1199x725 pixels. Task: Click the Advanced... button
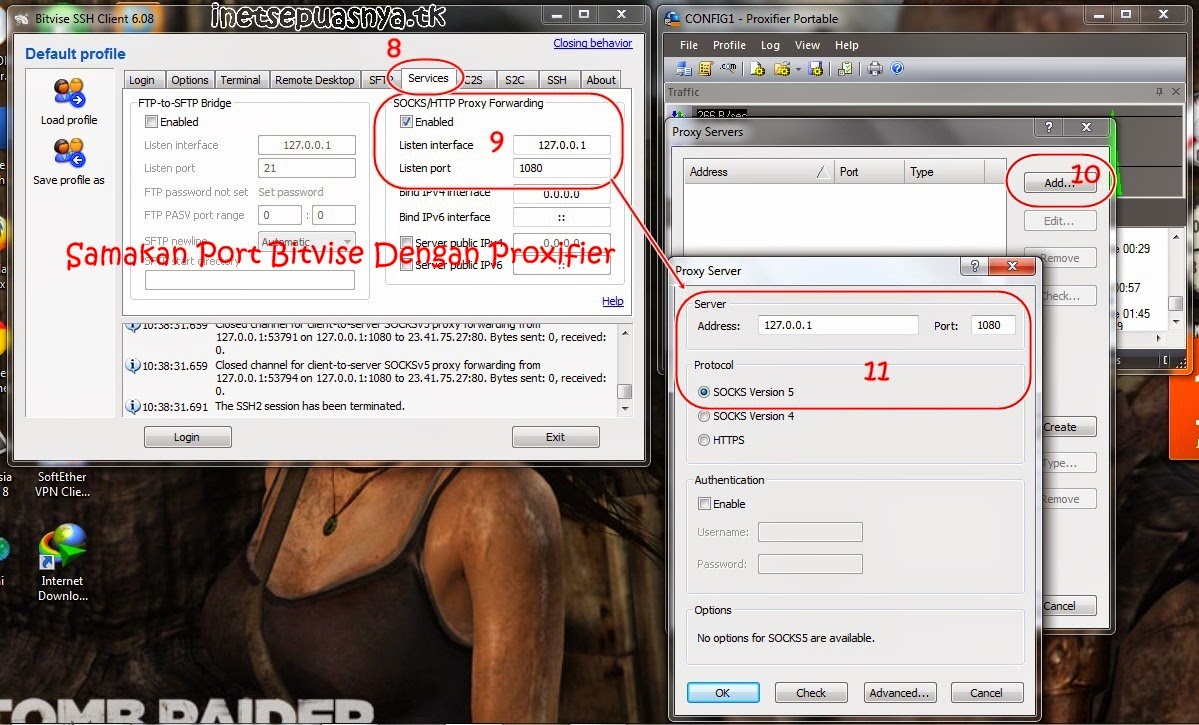point(899,693)
